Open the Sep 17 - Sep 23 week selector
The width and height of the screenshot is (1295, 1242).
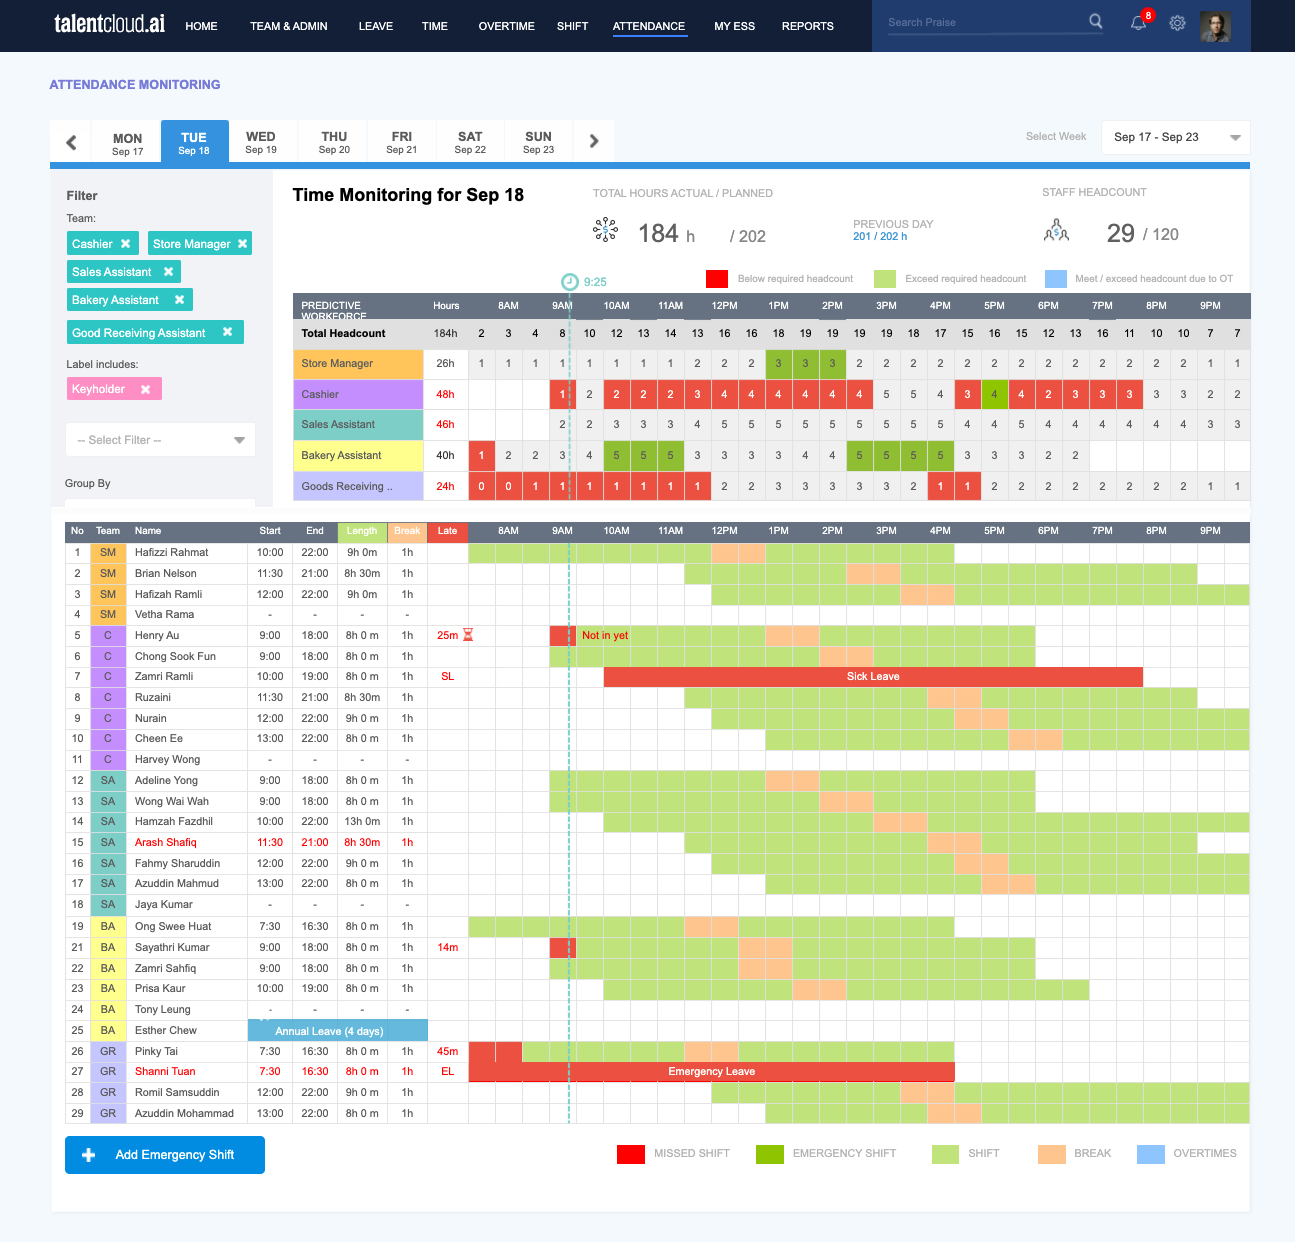[x=1175, y=137]
